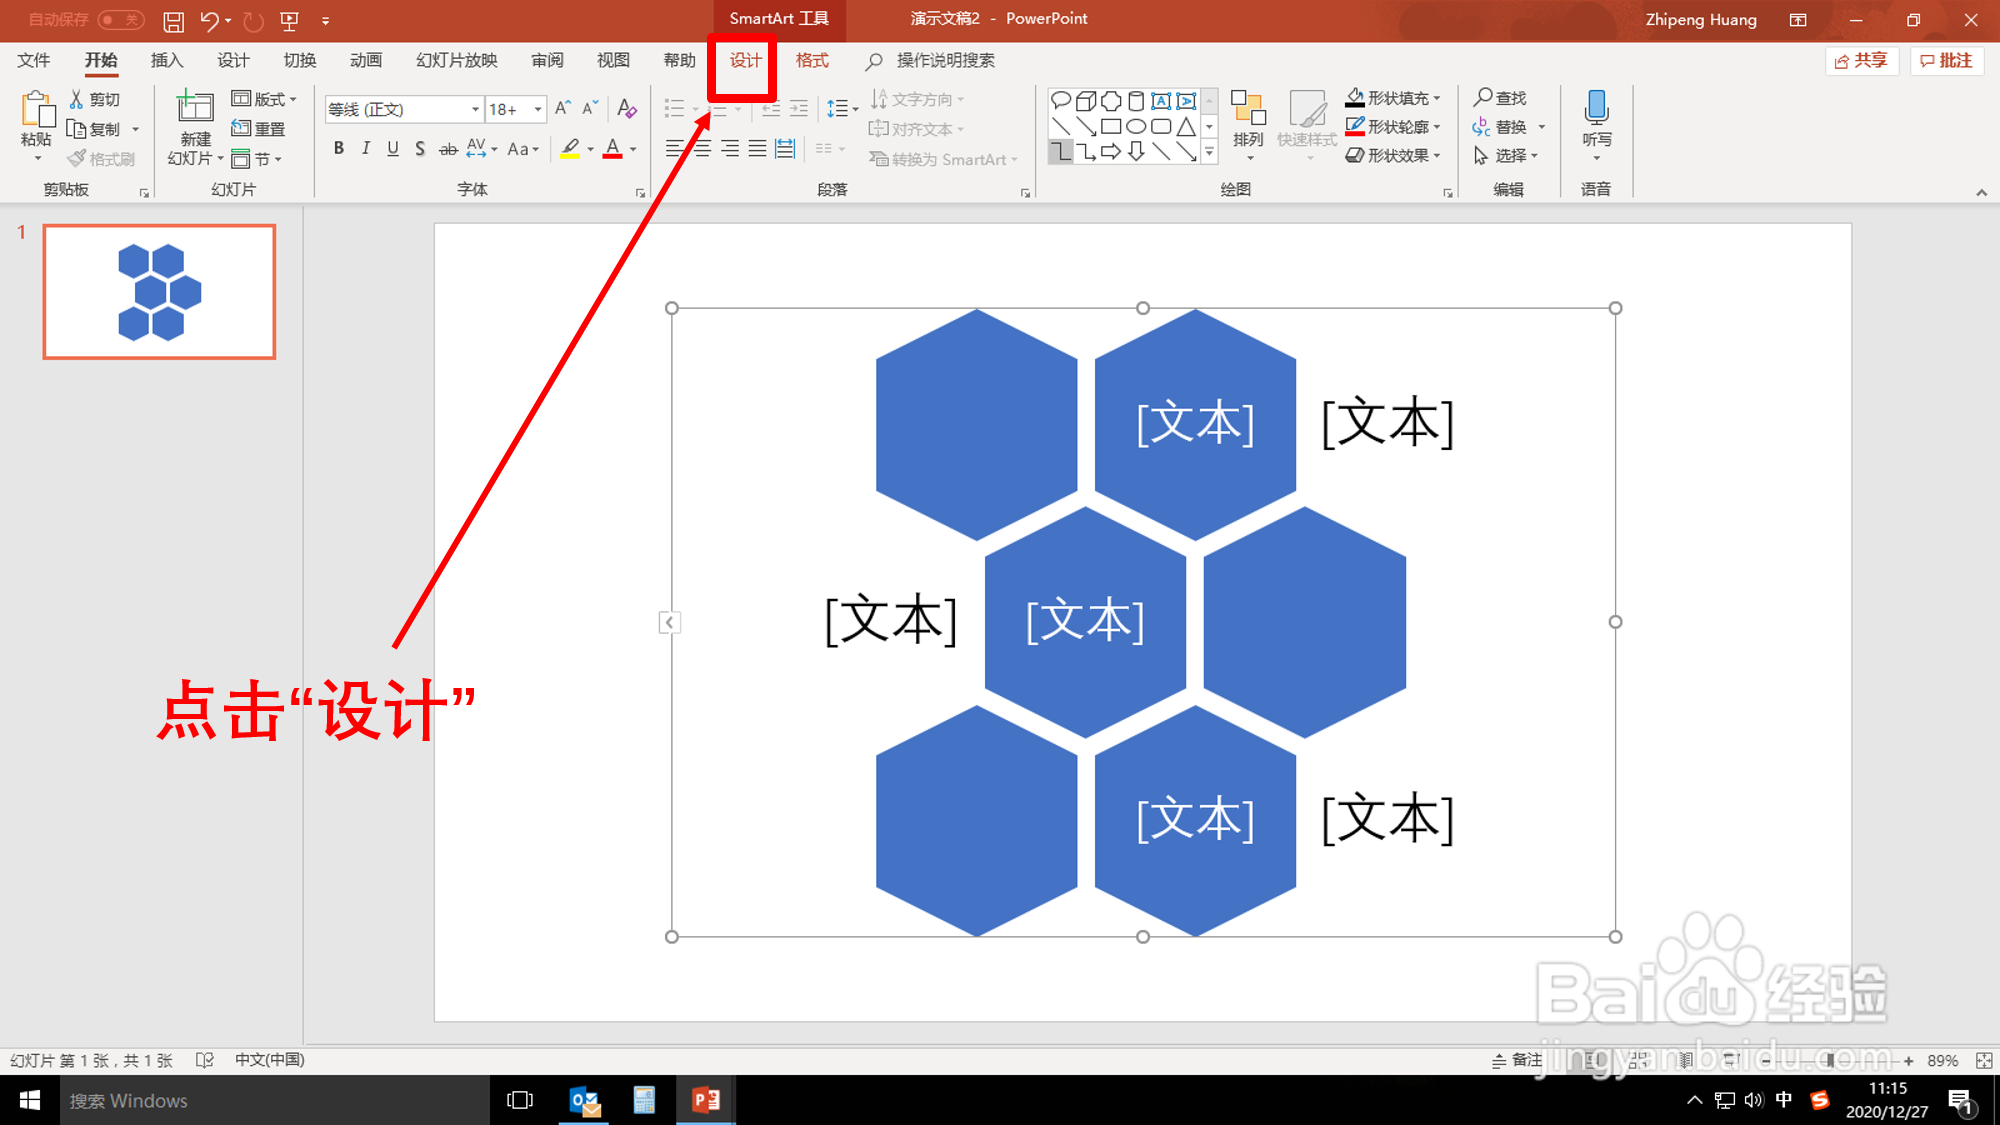Click the Share button
Screen dimensions: 2000x1125
point(1861,61)
